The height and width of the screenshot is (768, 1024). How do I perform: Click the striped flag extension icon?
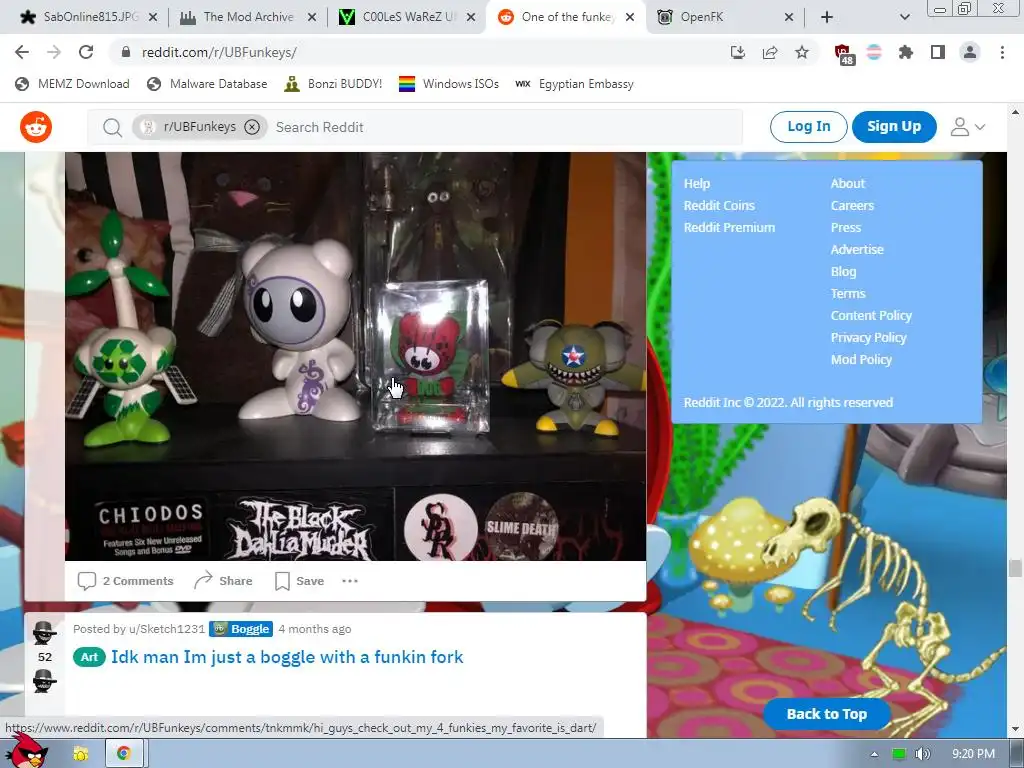pos(874,52)
